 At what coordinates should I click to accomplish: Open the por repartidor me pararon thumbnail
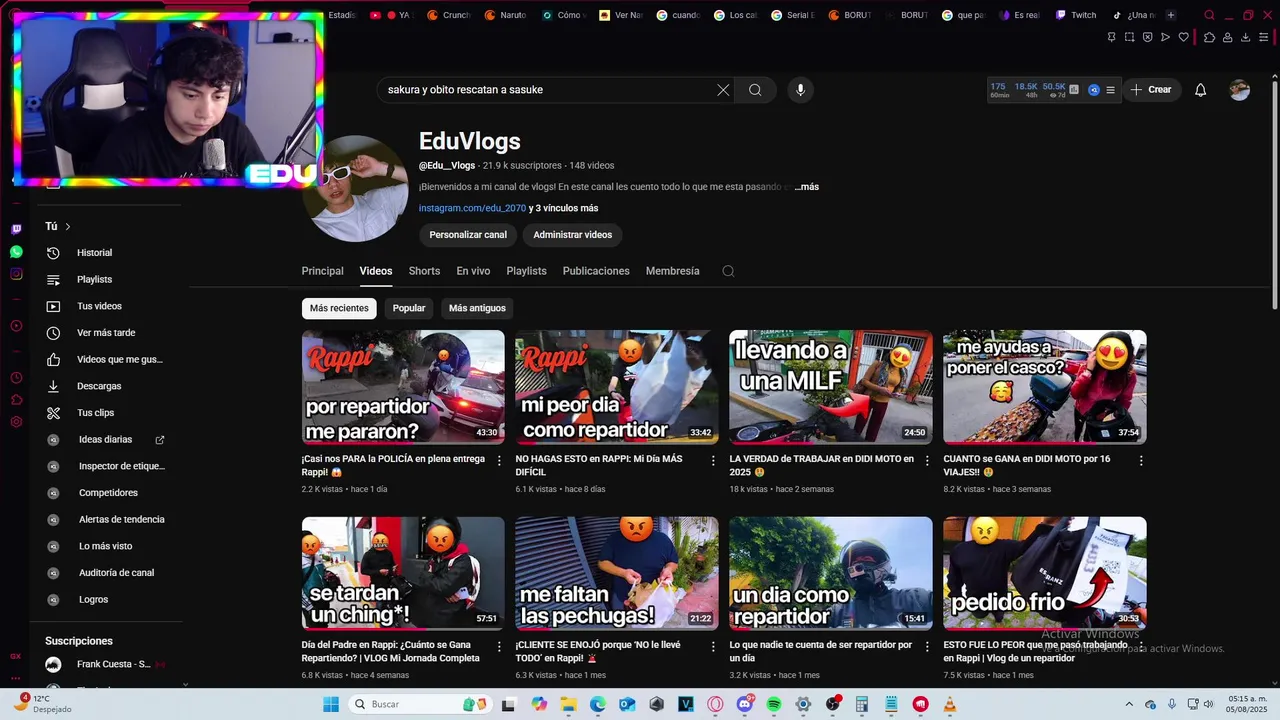point(403,387)
